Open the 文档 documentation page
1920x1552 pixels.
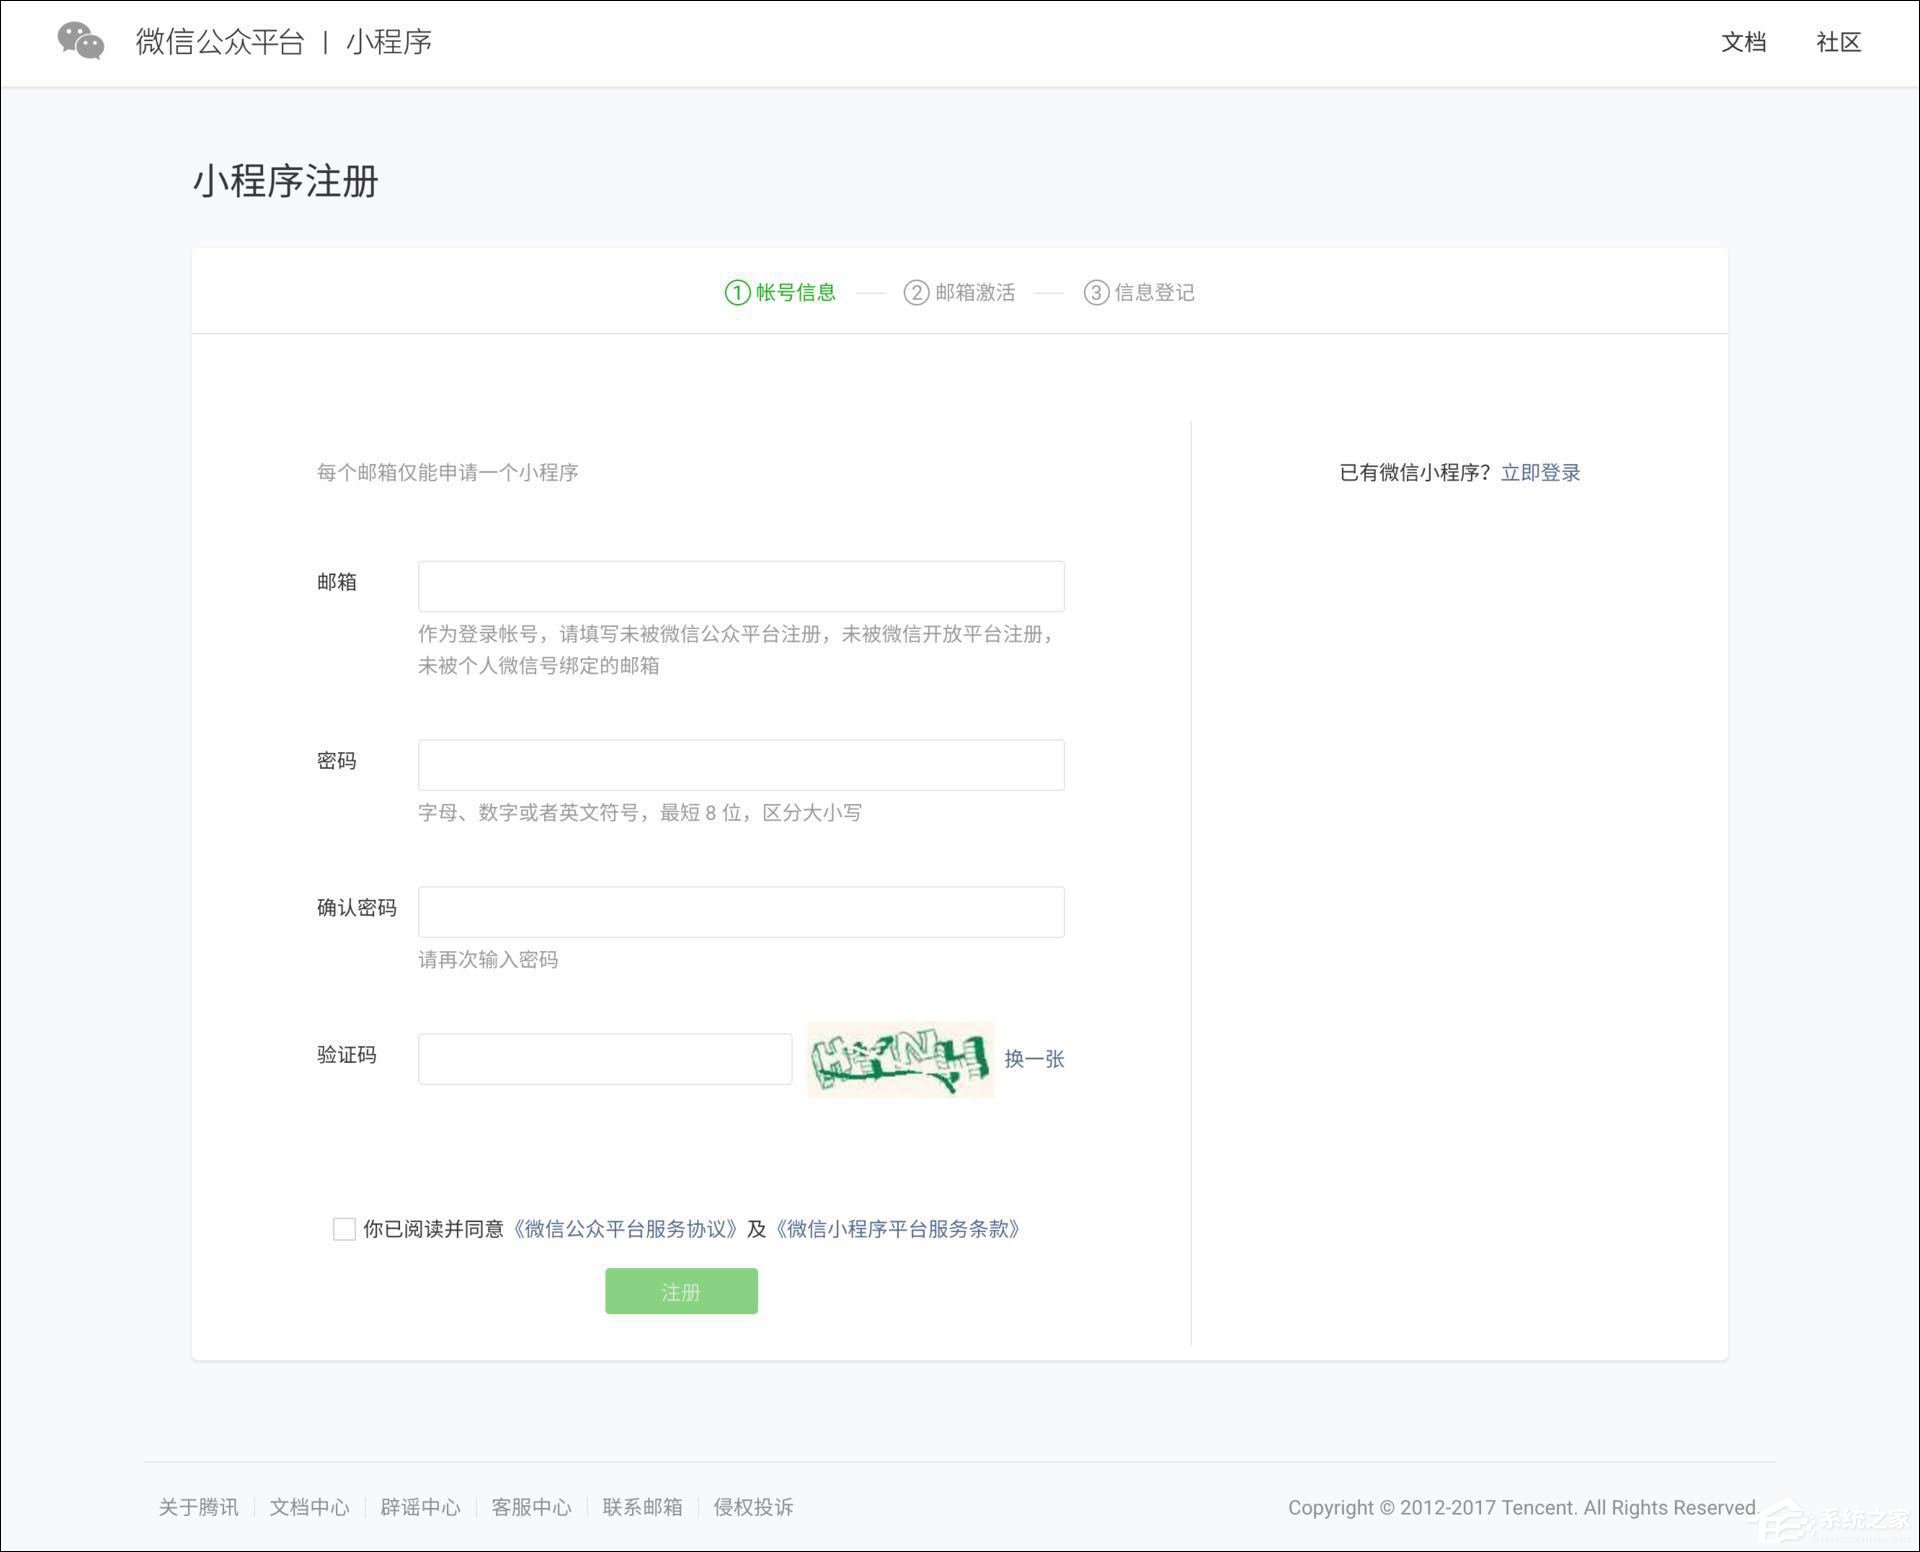pos(1744,42)
